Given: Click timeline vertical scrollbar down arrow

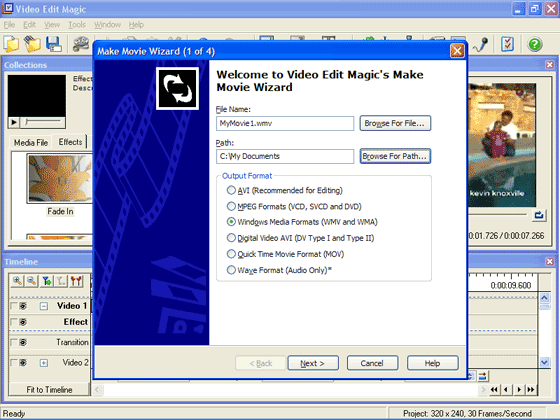Looking at the screenshot, I should pos(544,362).
